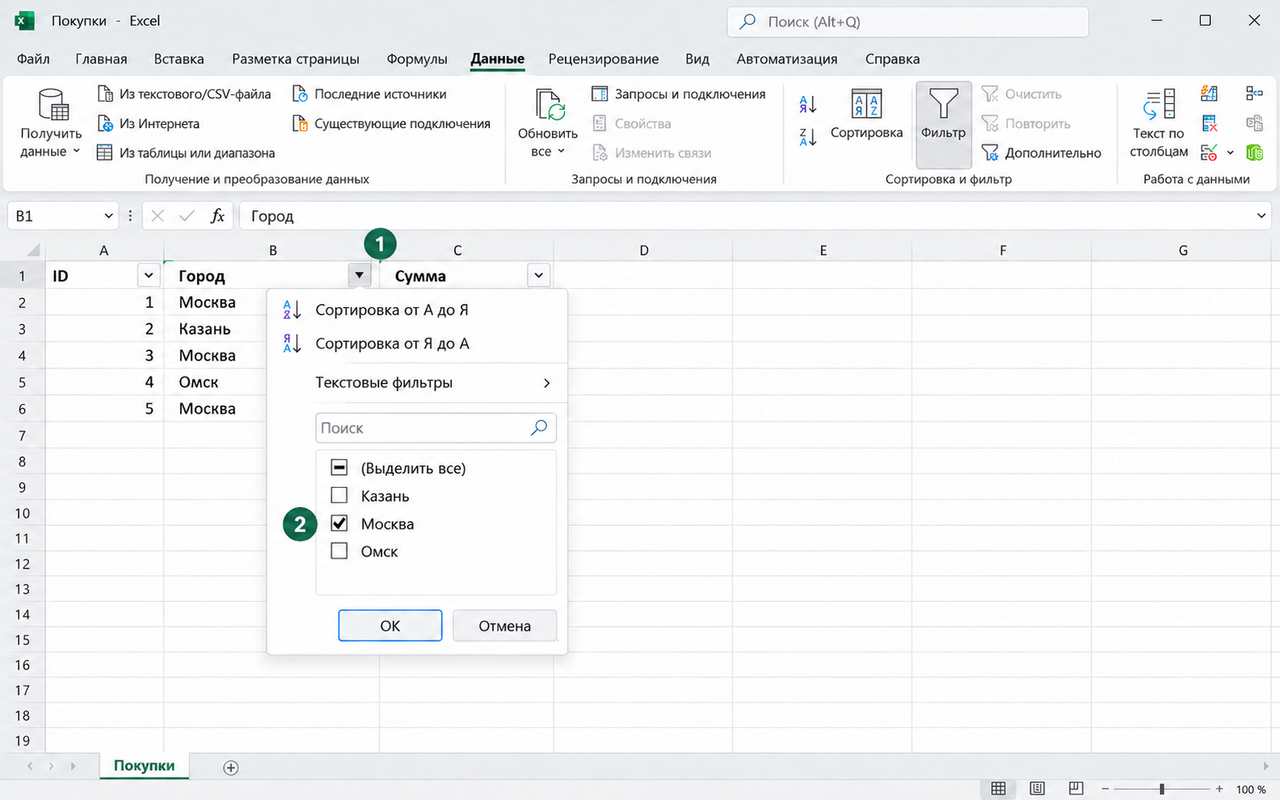
Task: Expand the Name Box dropdown
Action: (109, 216)
